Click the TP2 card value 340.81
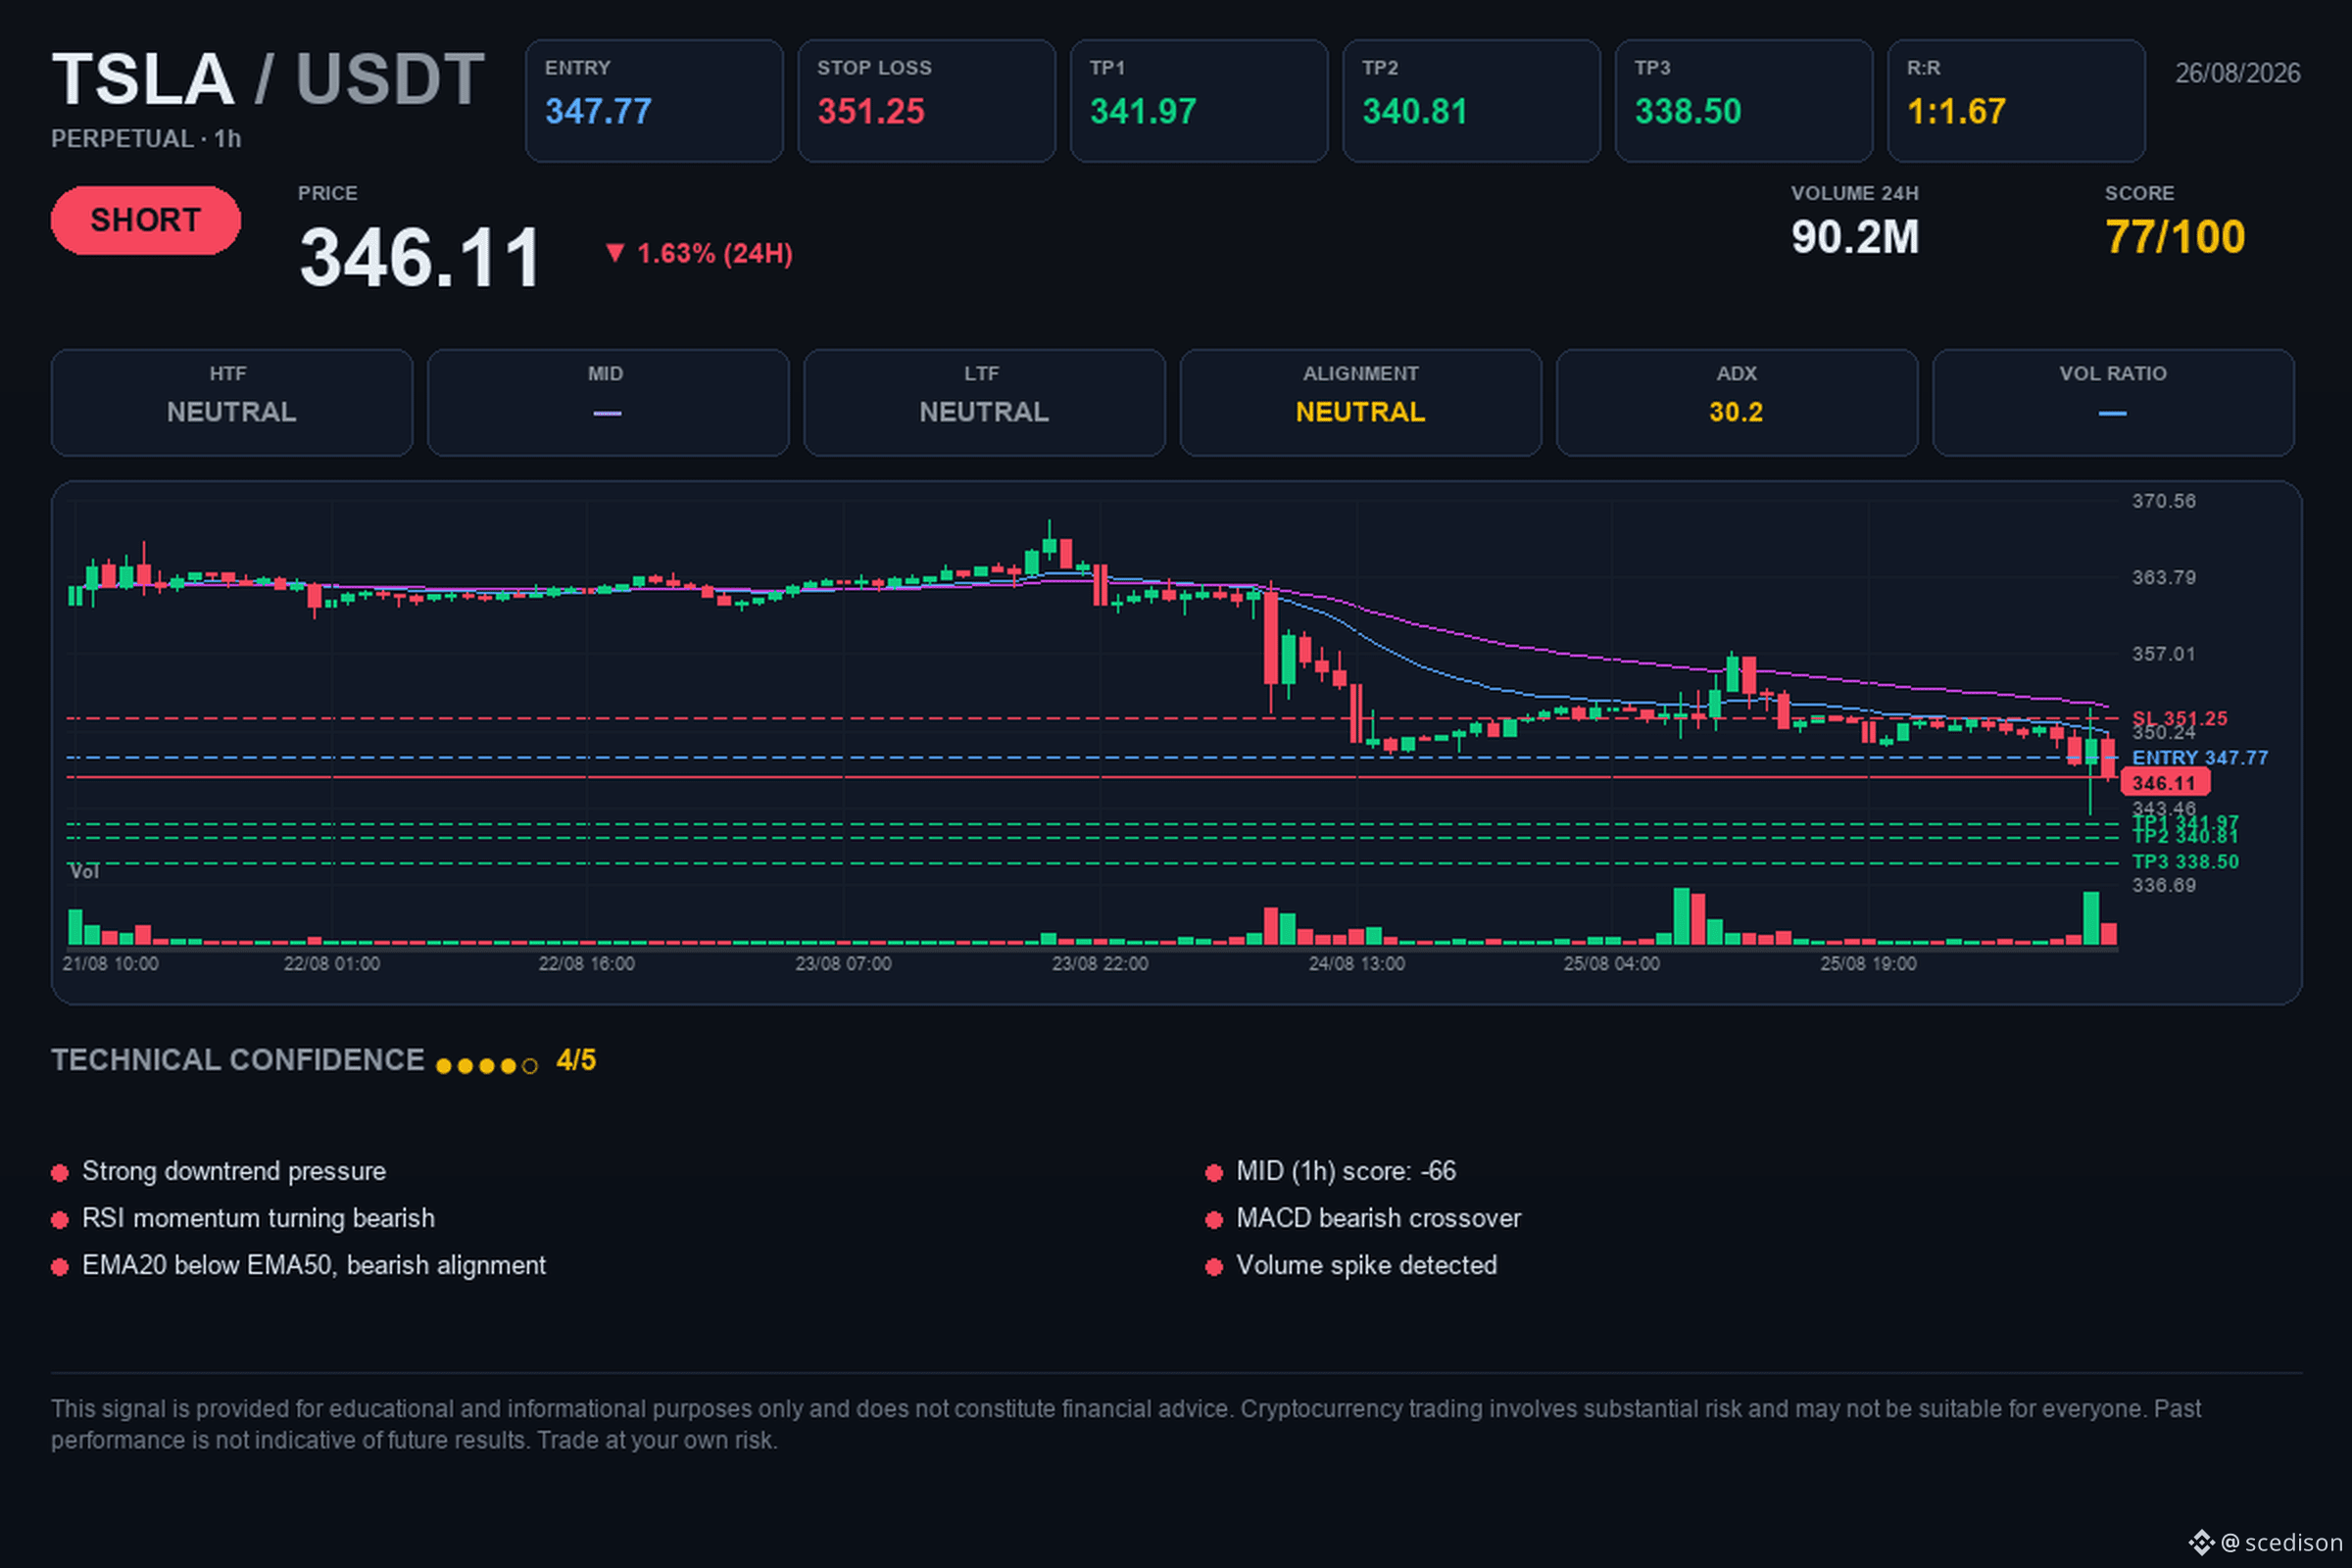The width and height of the screenshot is (2352, 1568). (x=1415, y=111)
